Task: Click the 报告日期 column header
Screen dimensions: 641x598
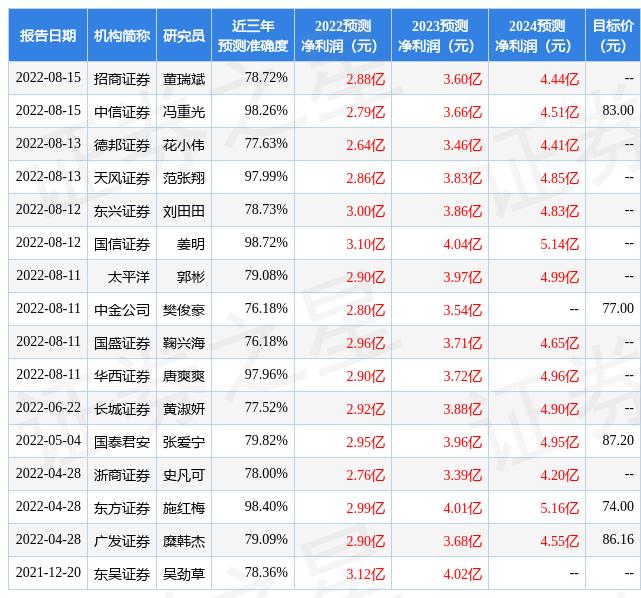Action: [48, 36]
